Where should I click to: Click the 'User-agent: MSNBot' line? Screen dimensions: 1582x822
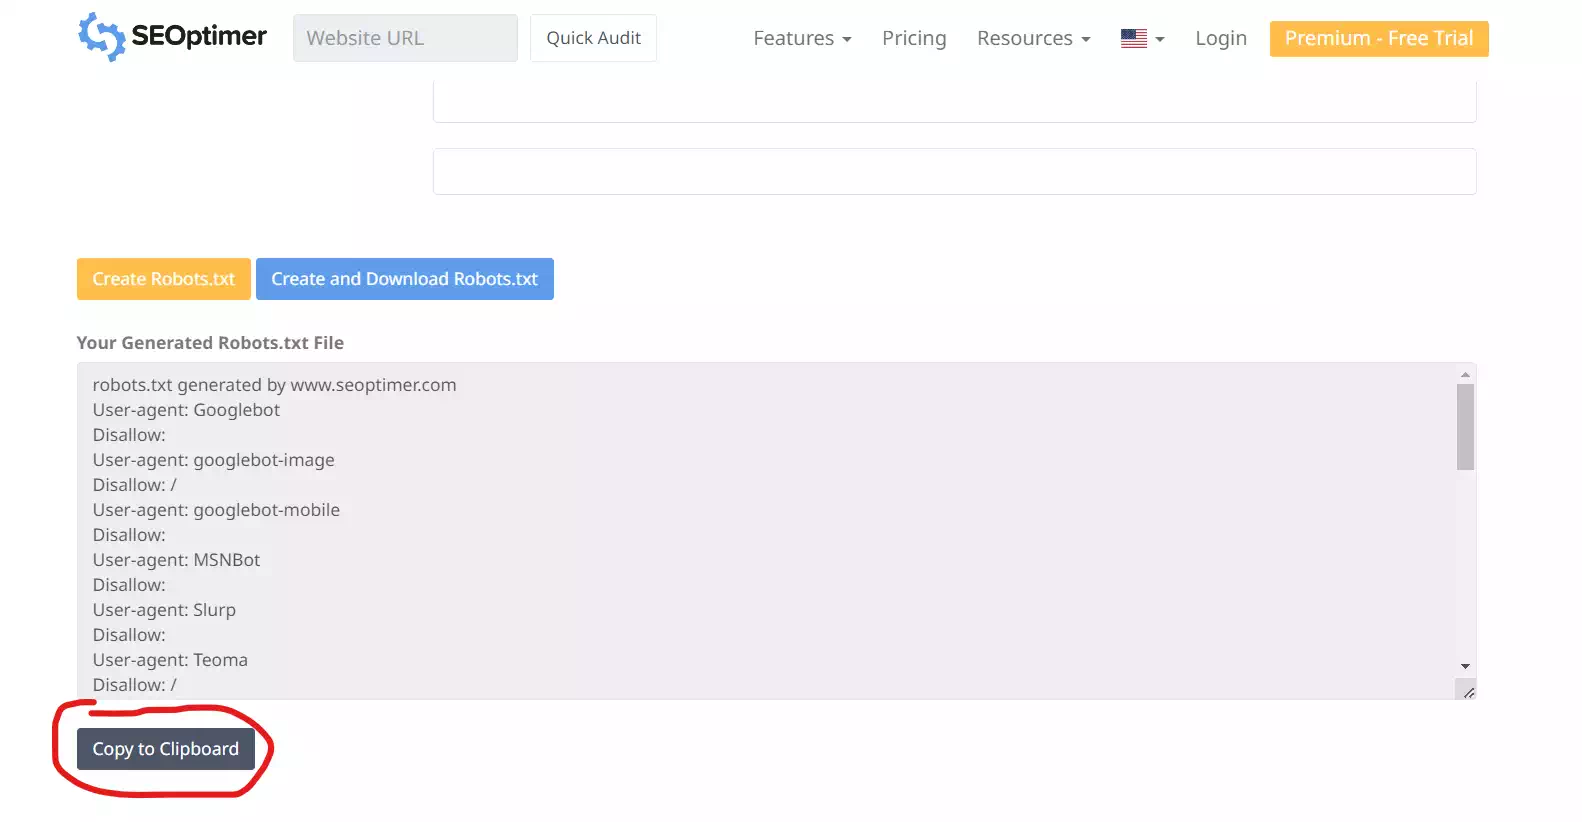tap(176, 560)
